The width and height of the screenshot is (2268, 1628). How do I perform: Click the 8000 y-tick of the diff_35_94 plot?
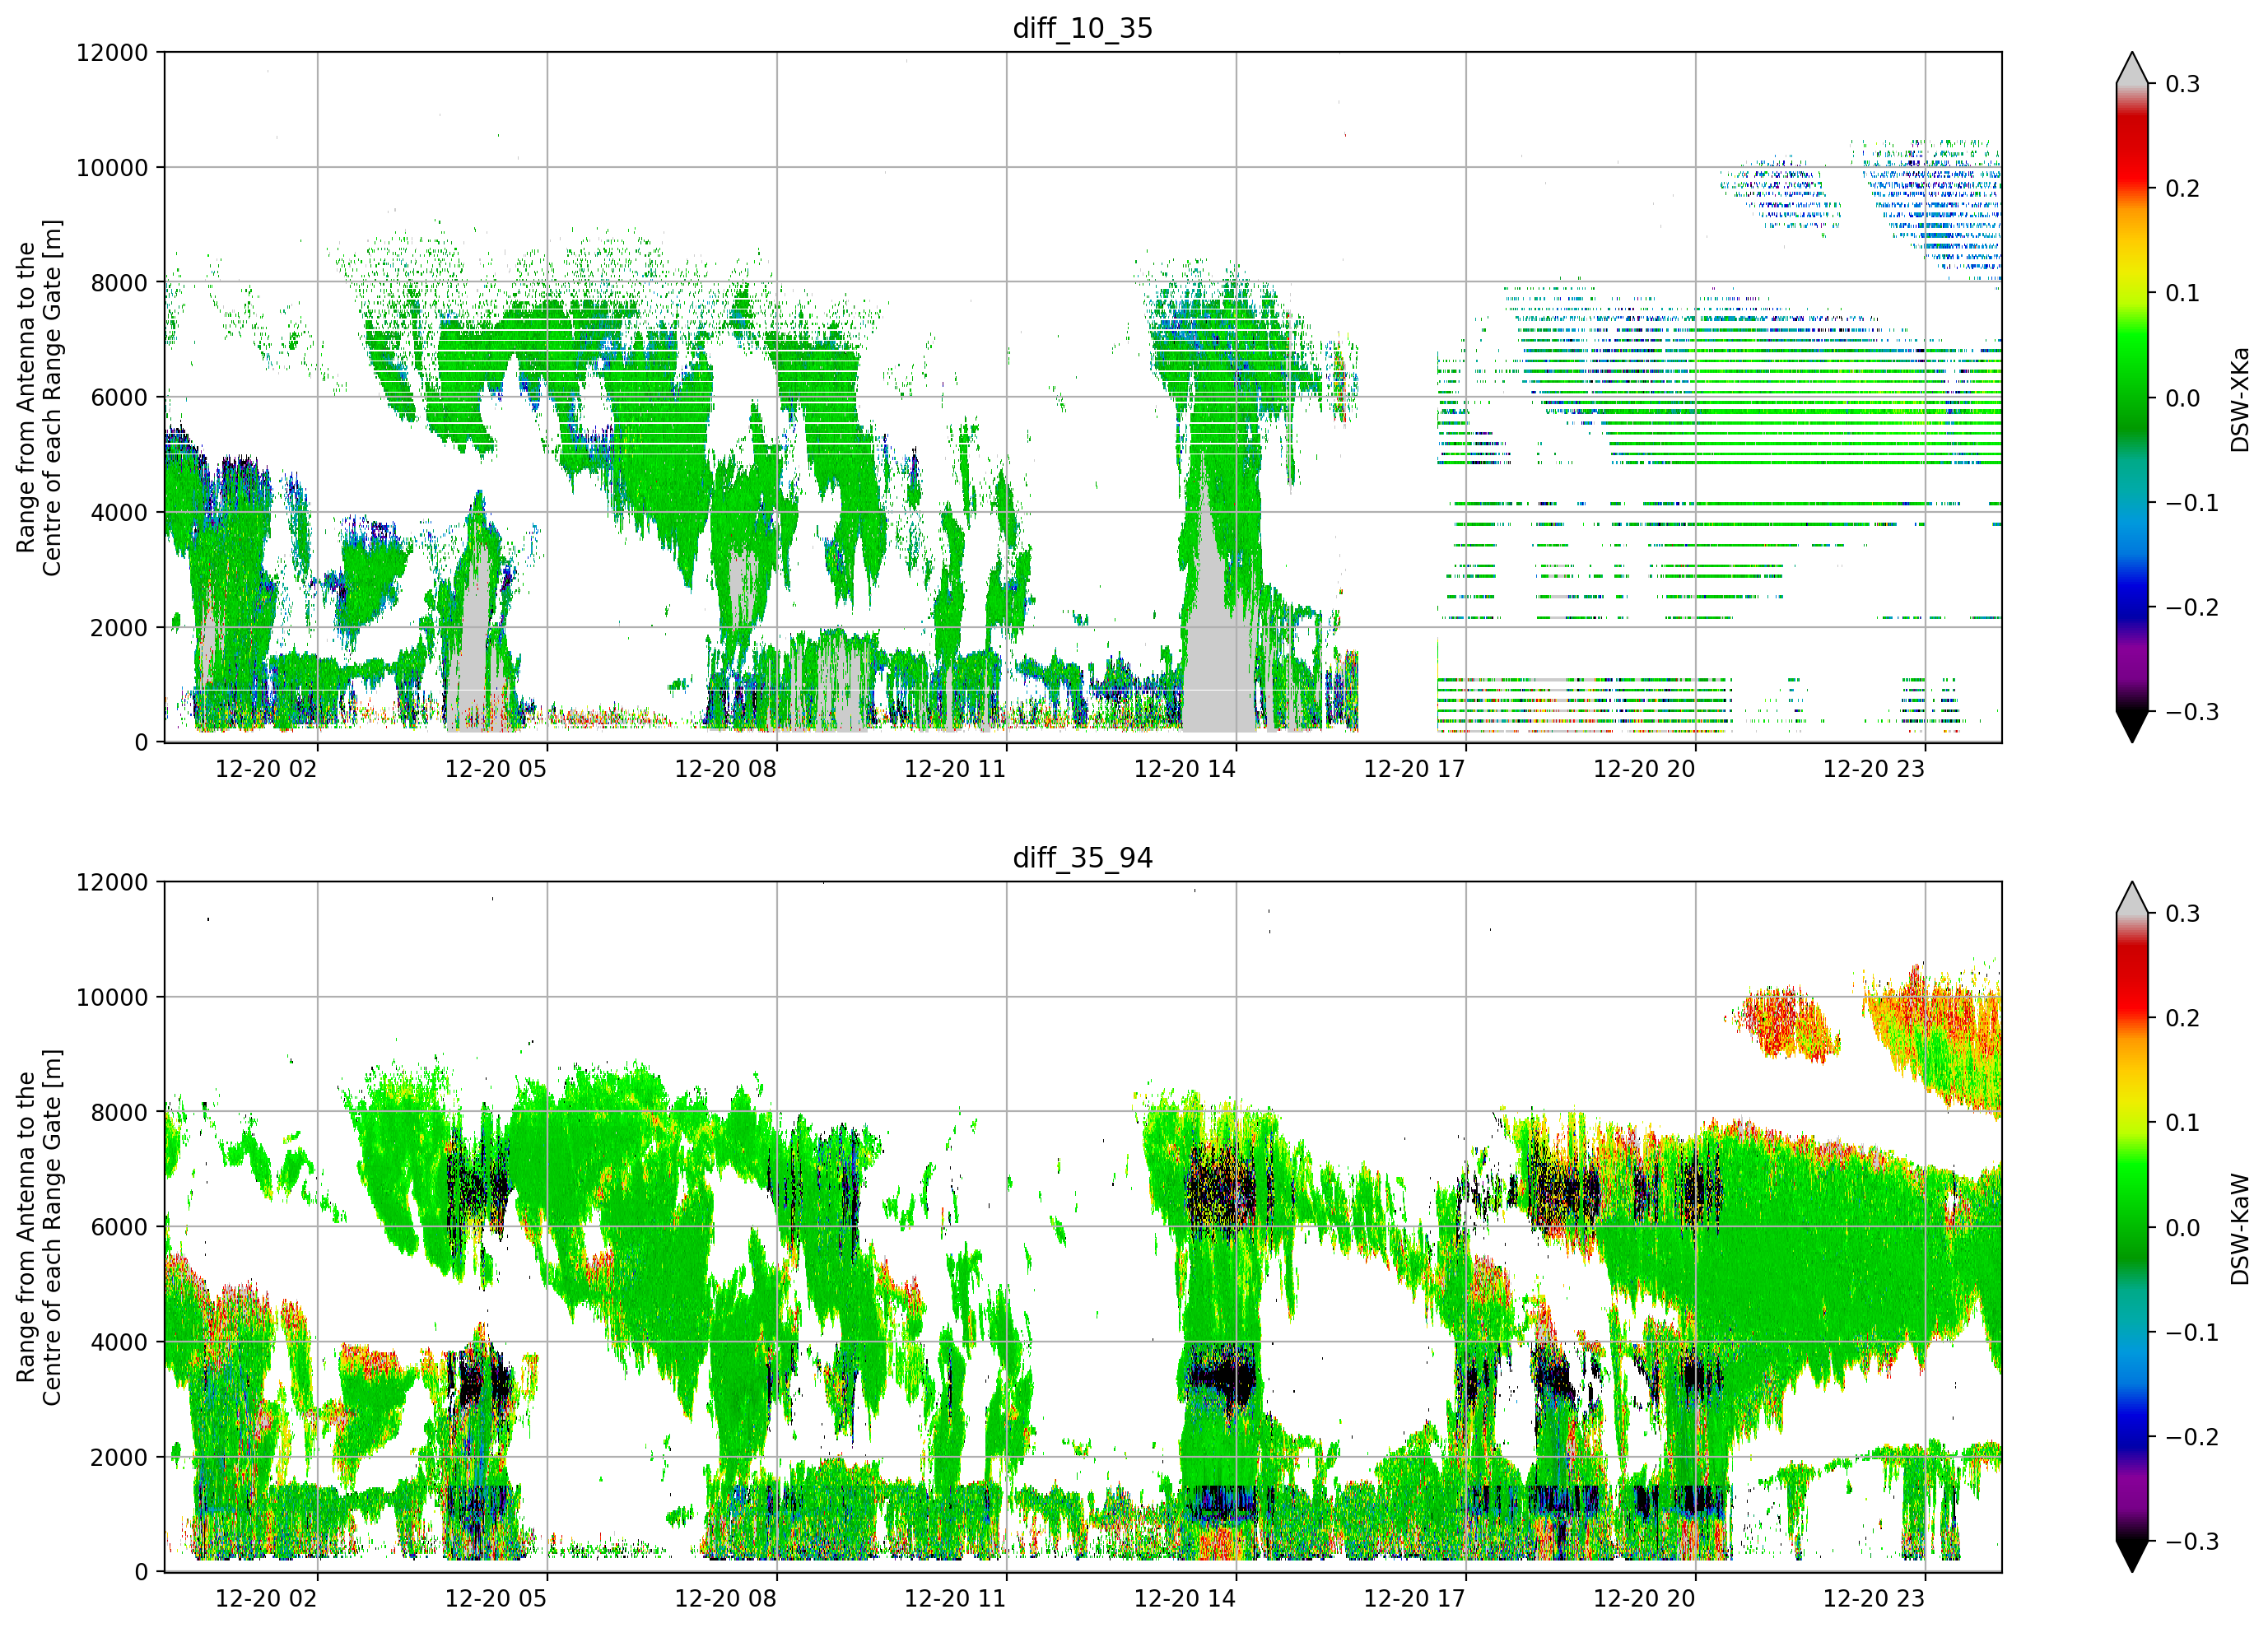pos(120,1113)
